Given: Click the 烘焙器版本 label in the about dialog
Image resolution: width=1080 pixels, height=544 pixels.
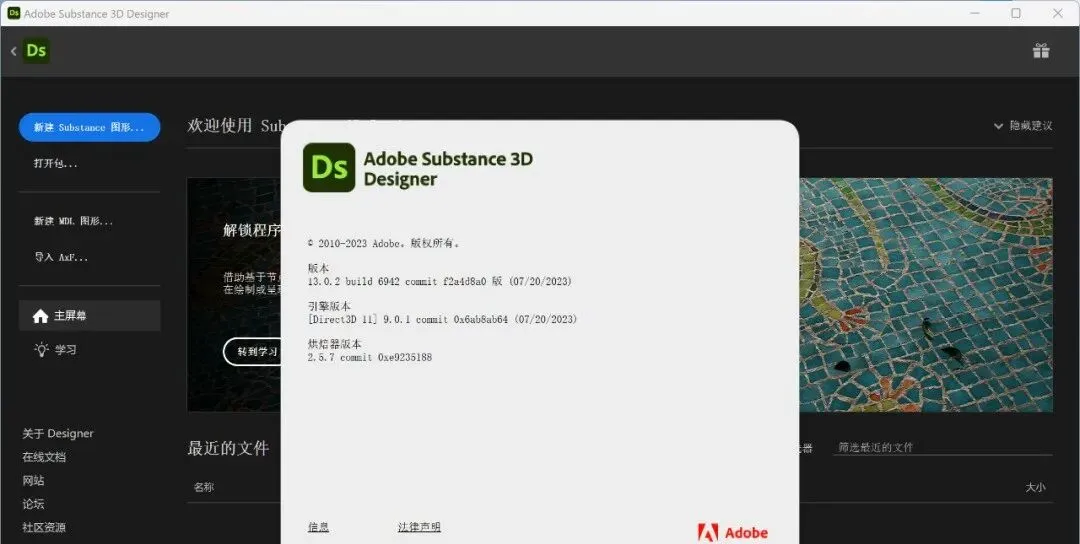Looking at the screenshot, I should tap(334, 344).
